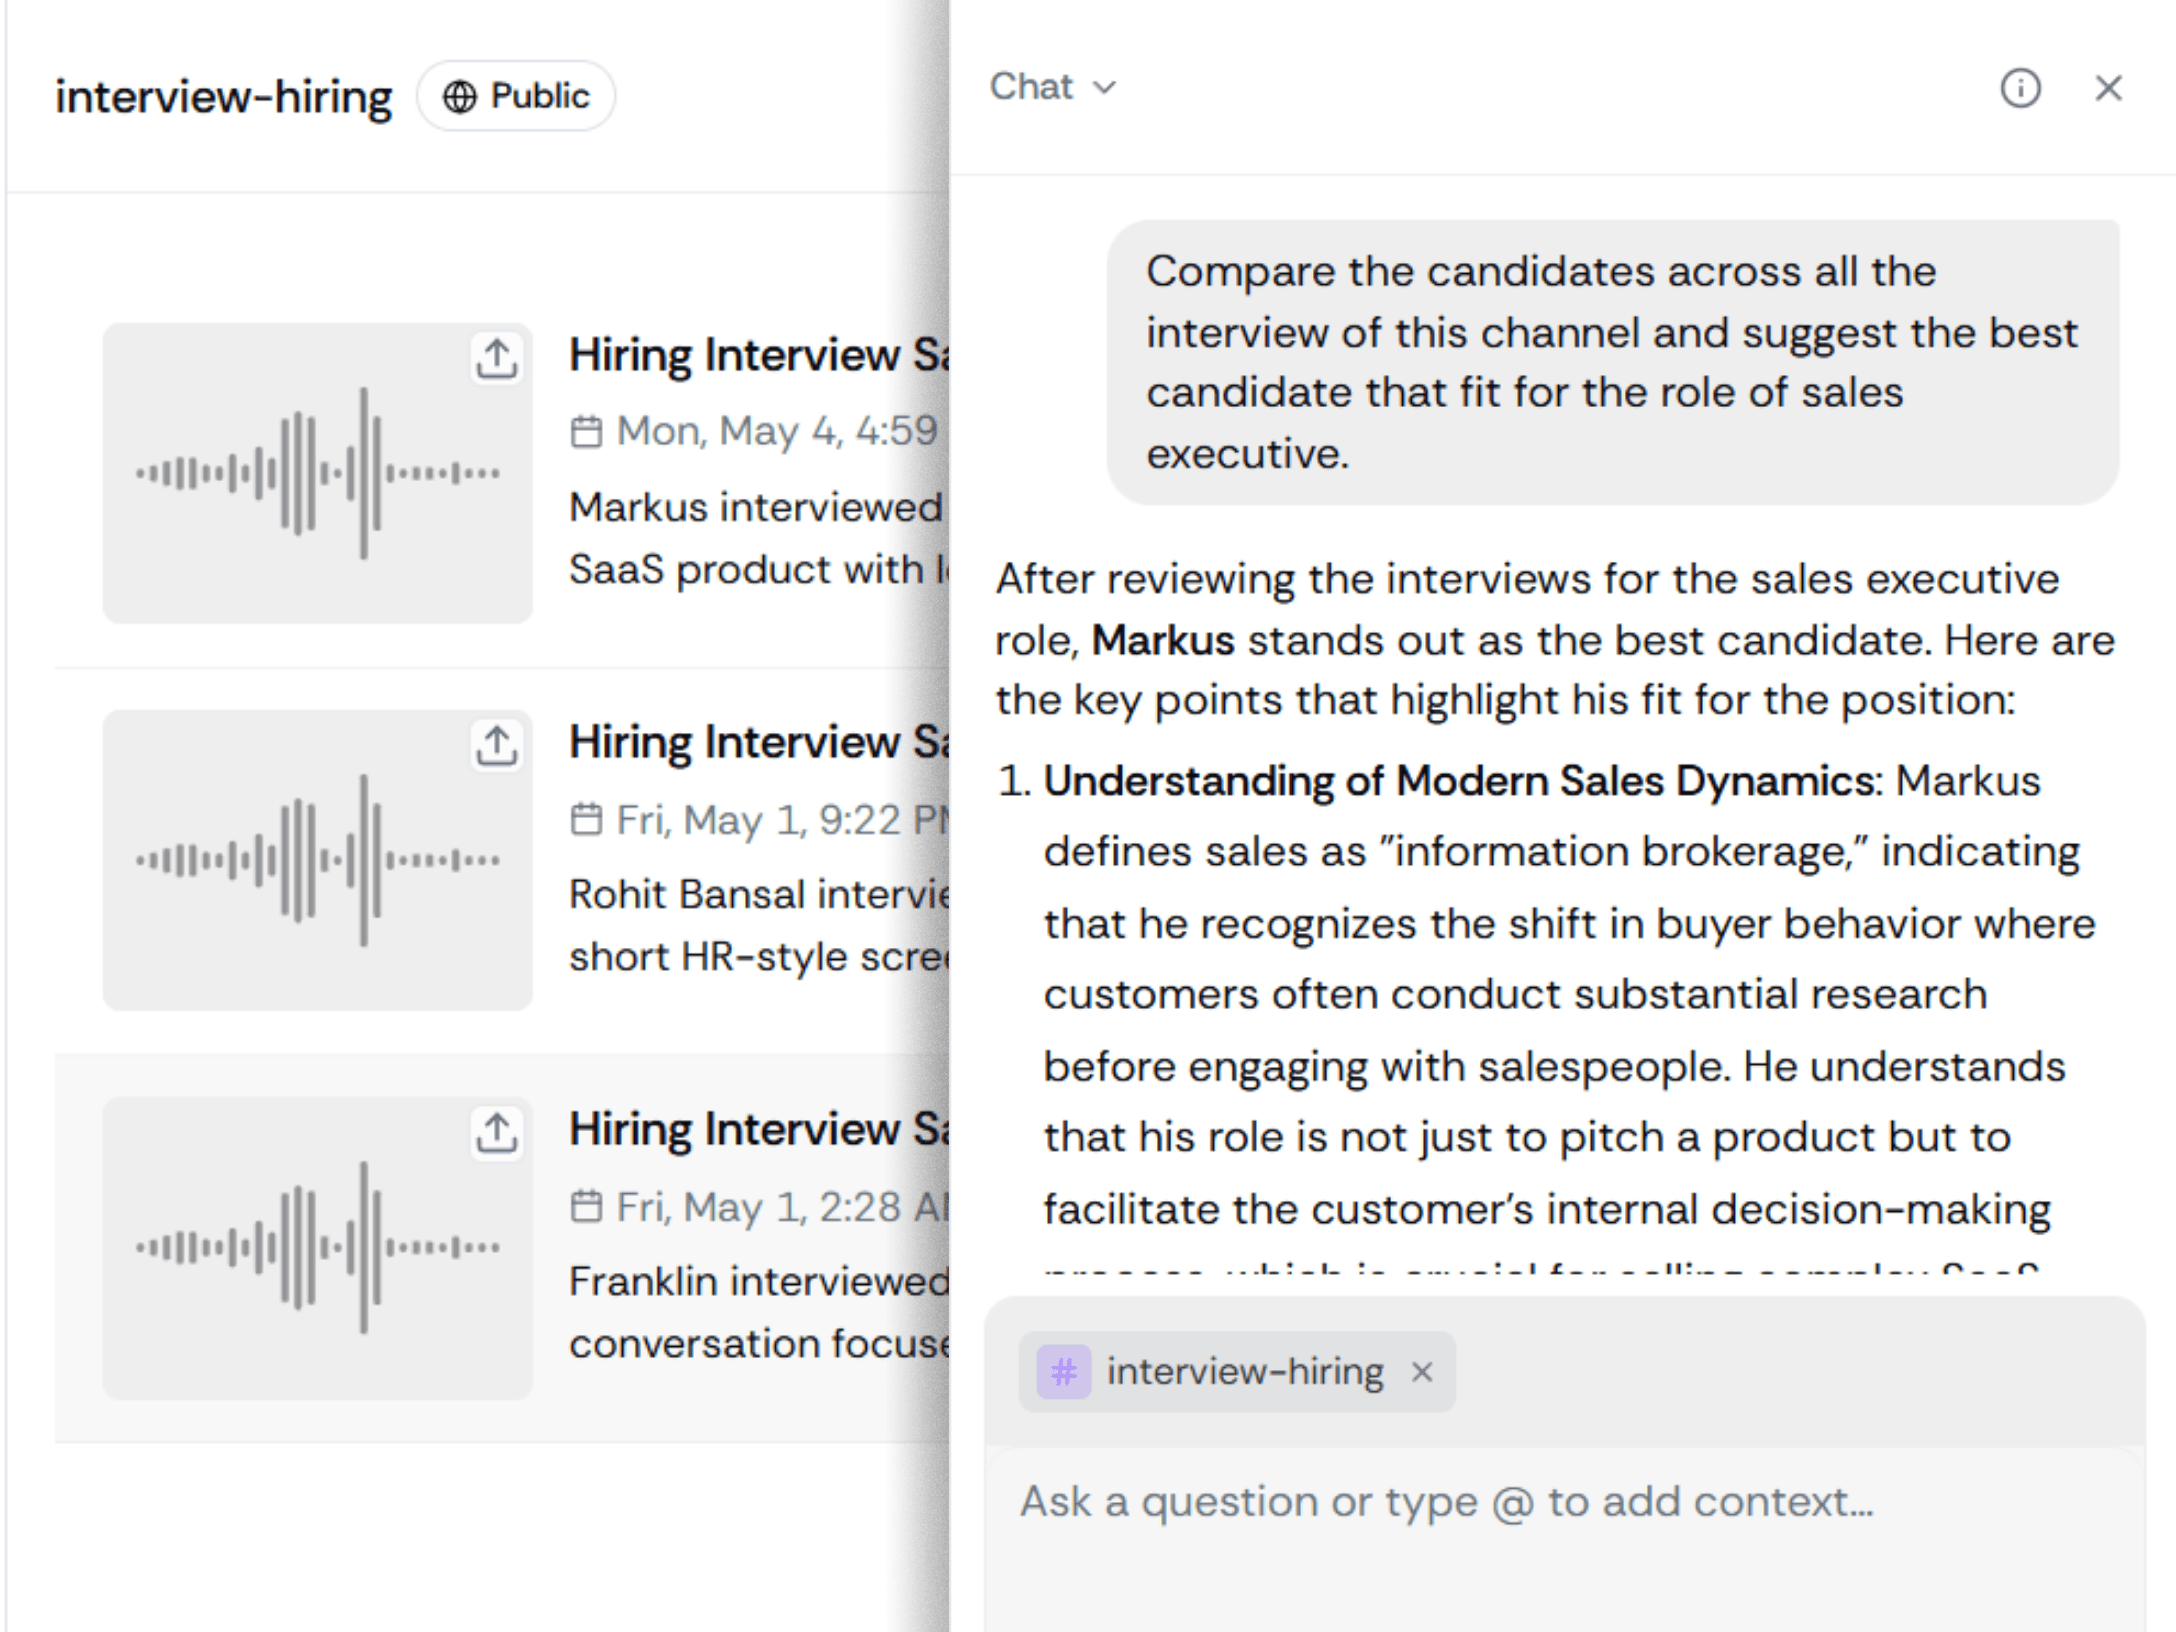
Task: Click the interview-hiring channel heading
Action: click(223, 97)
